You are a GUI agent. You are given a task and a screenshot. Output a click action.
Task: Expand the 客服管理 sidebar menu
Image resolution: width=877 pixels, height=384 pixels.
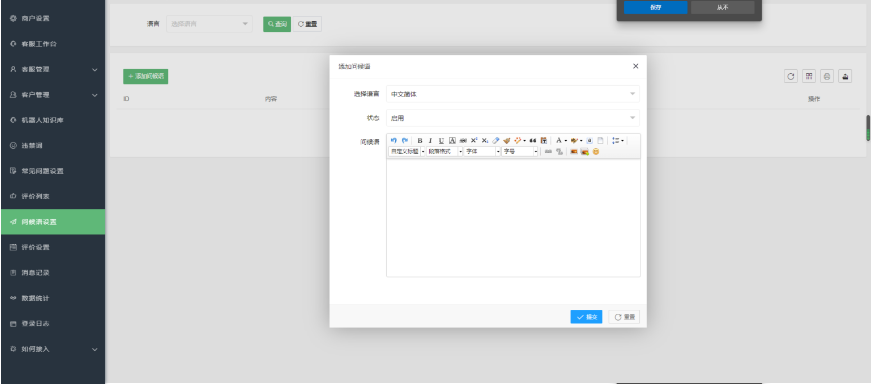53,69
